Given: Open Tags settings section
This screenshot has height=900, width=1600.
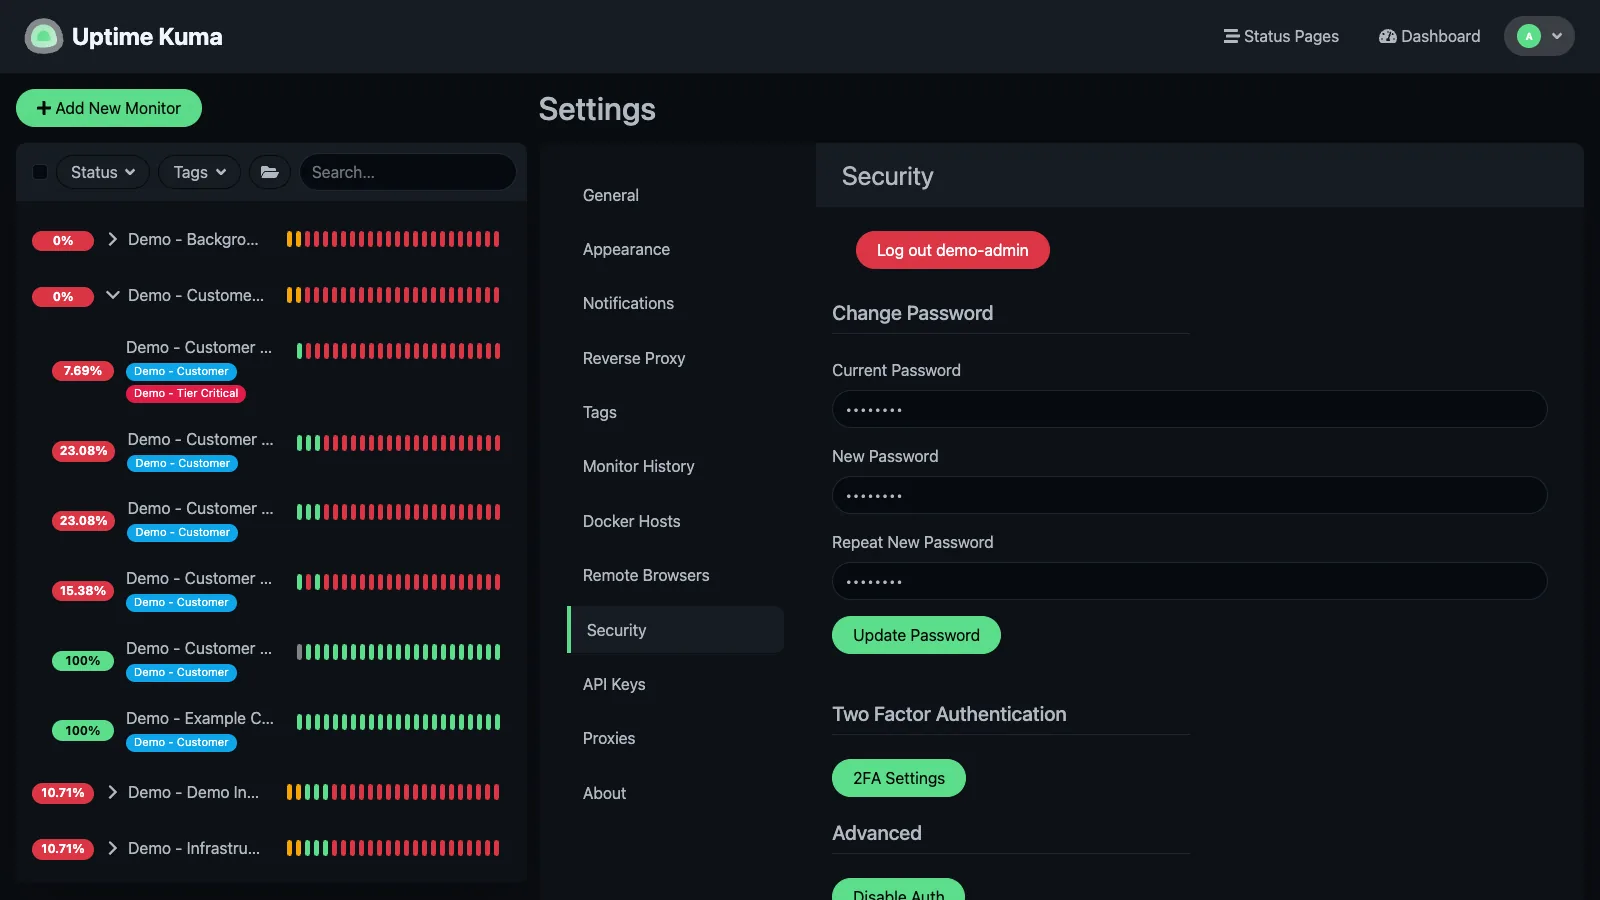Looking at the screenshot, I should (675, 412).
